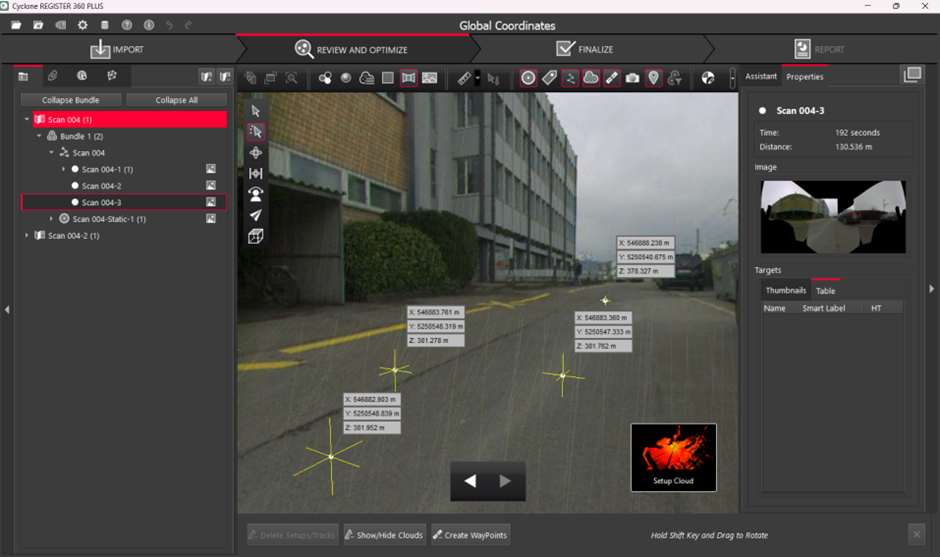Select the orbit/pan crosshair tool

pos(256,153)
